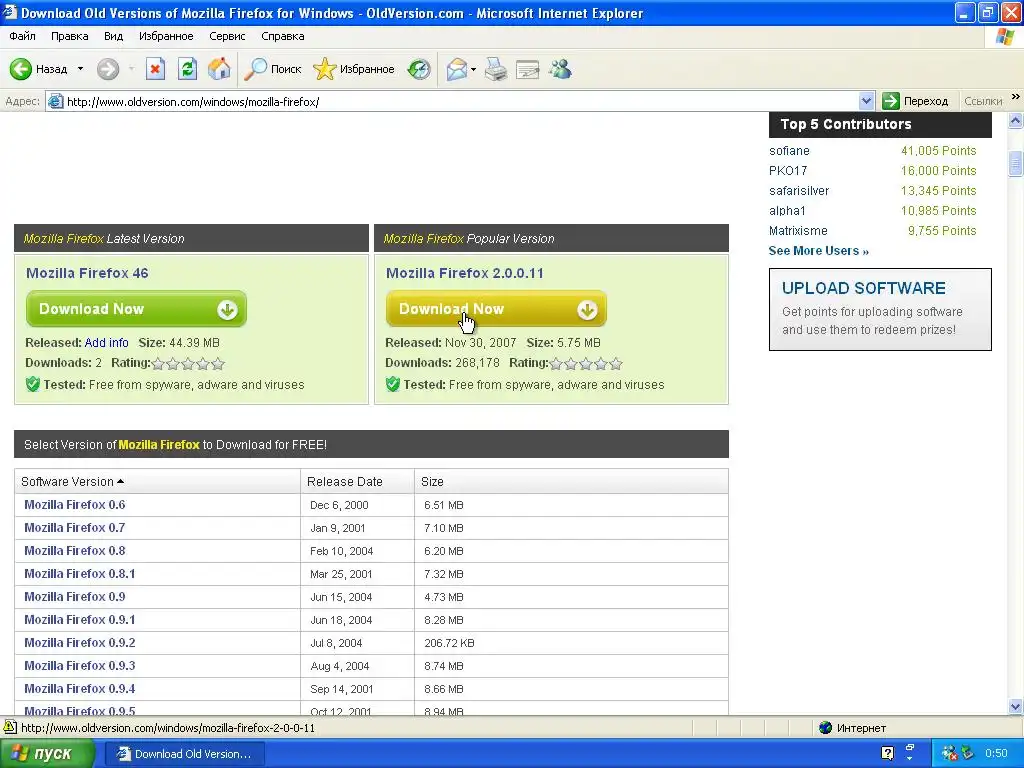Click the IE page icon in title bar

(x=9, y=12)
